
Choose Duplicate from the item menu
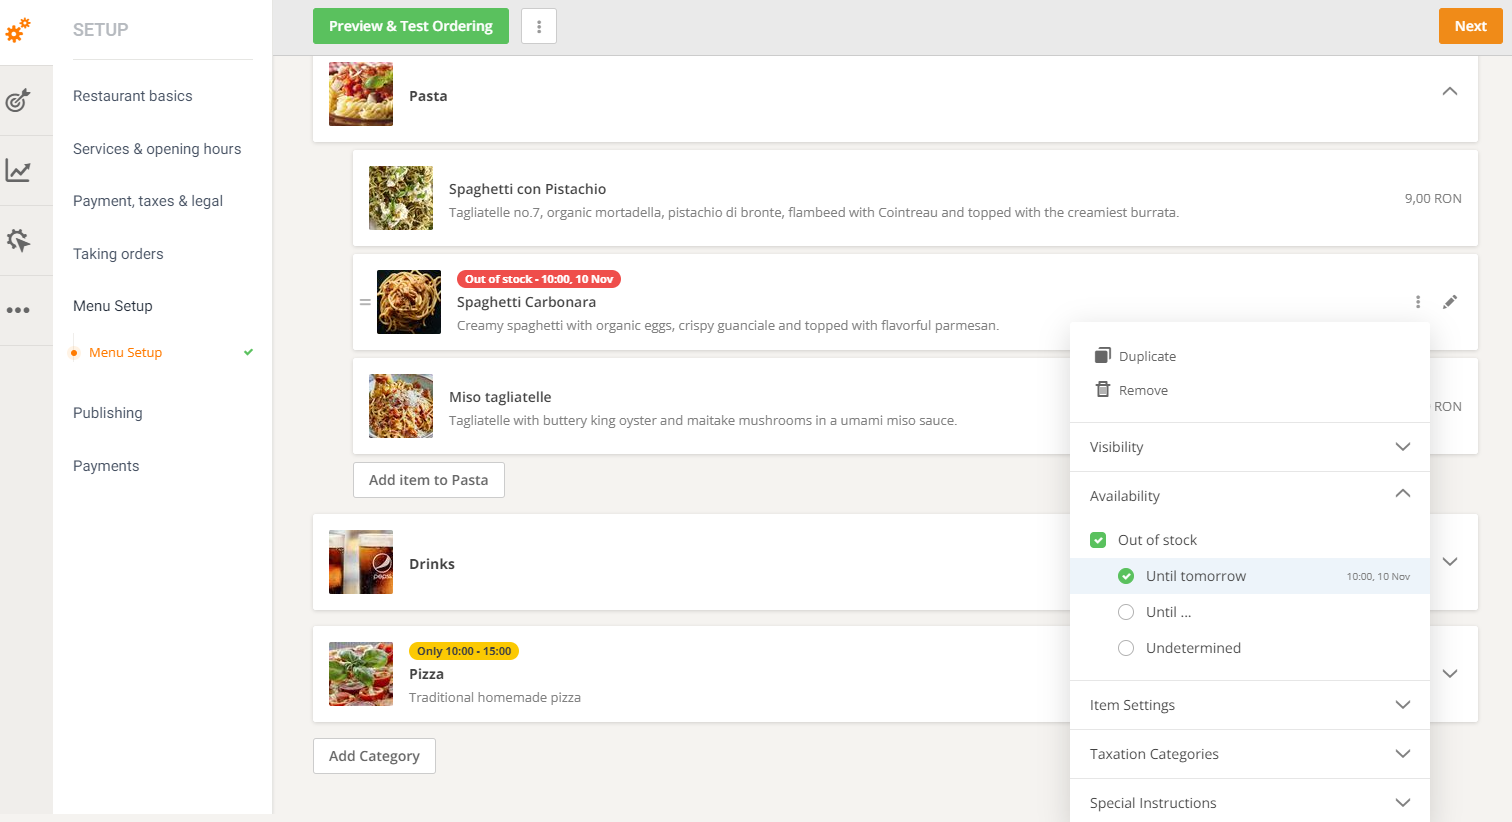(x=1147, y=355)
